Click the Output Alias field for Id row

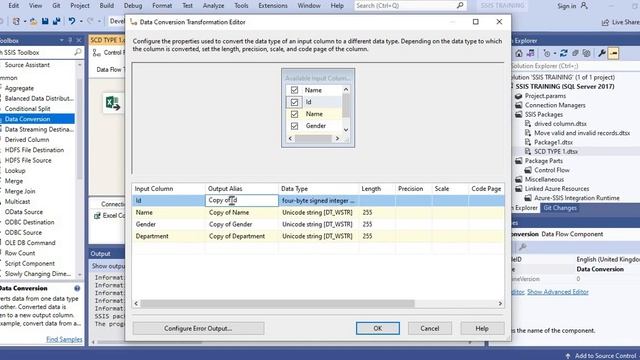242,200
